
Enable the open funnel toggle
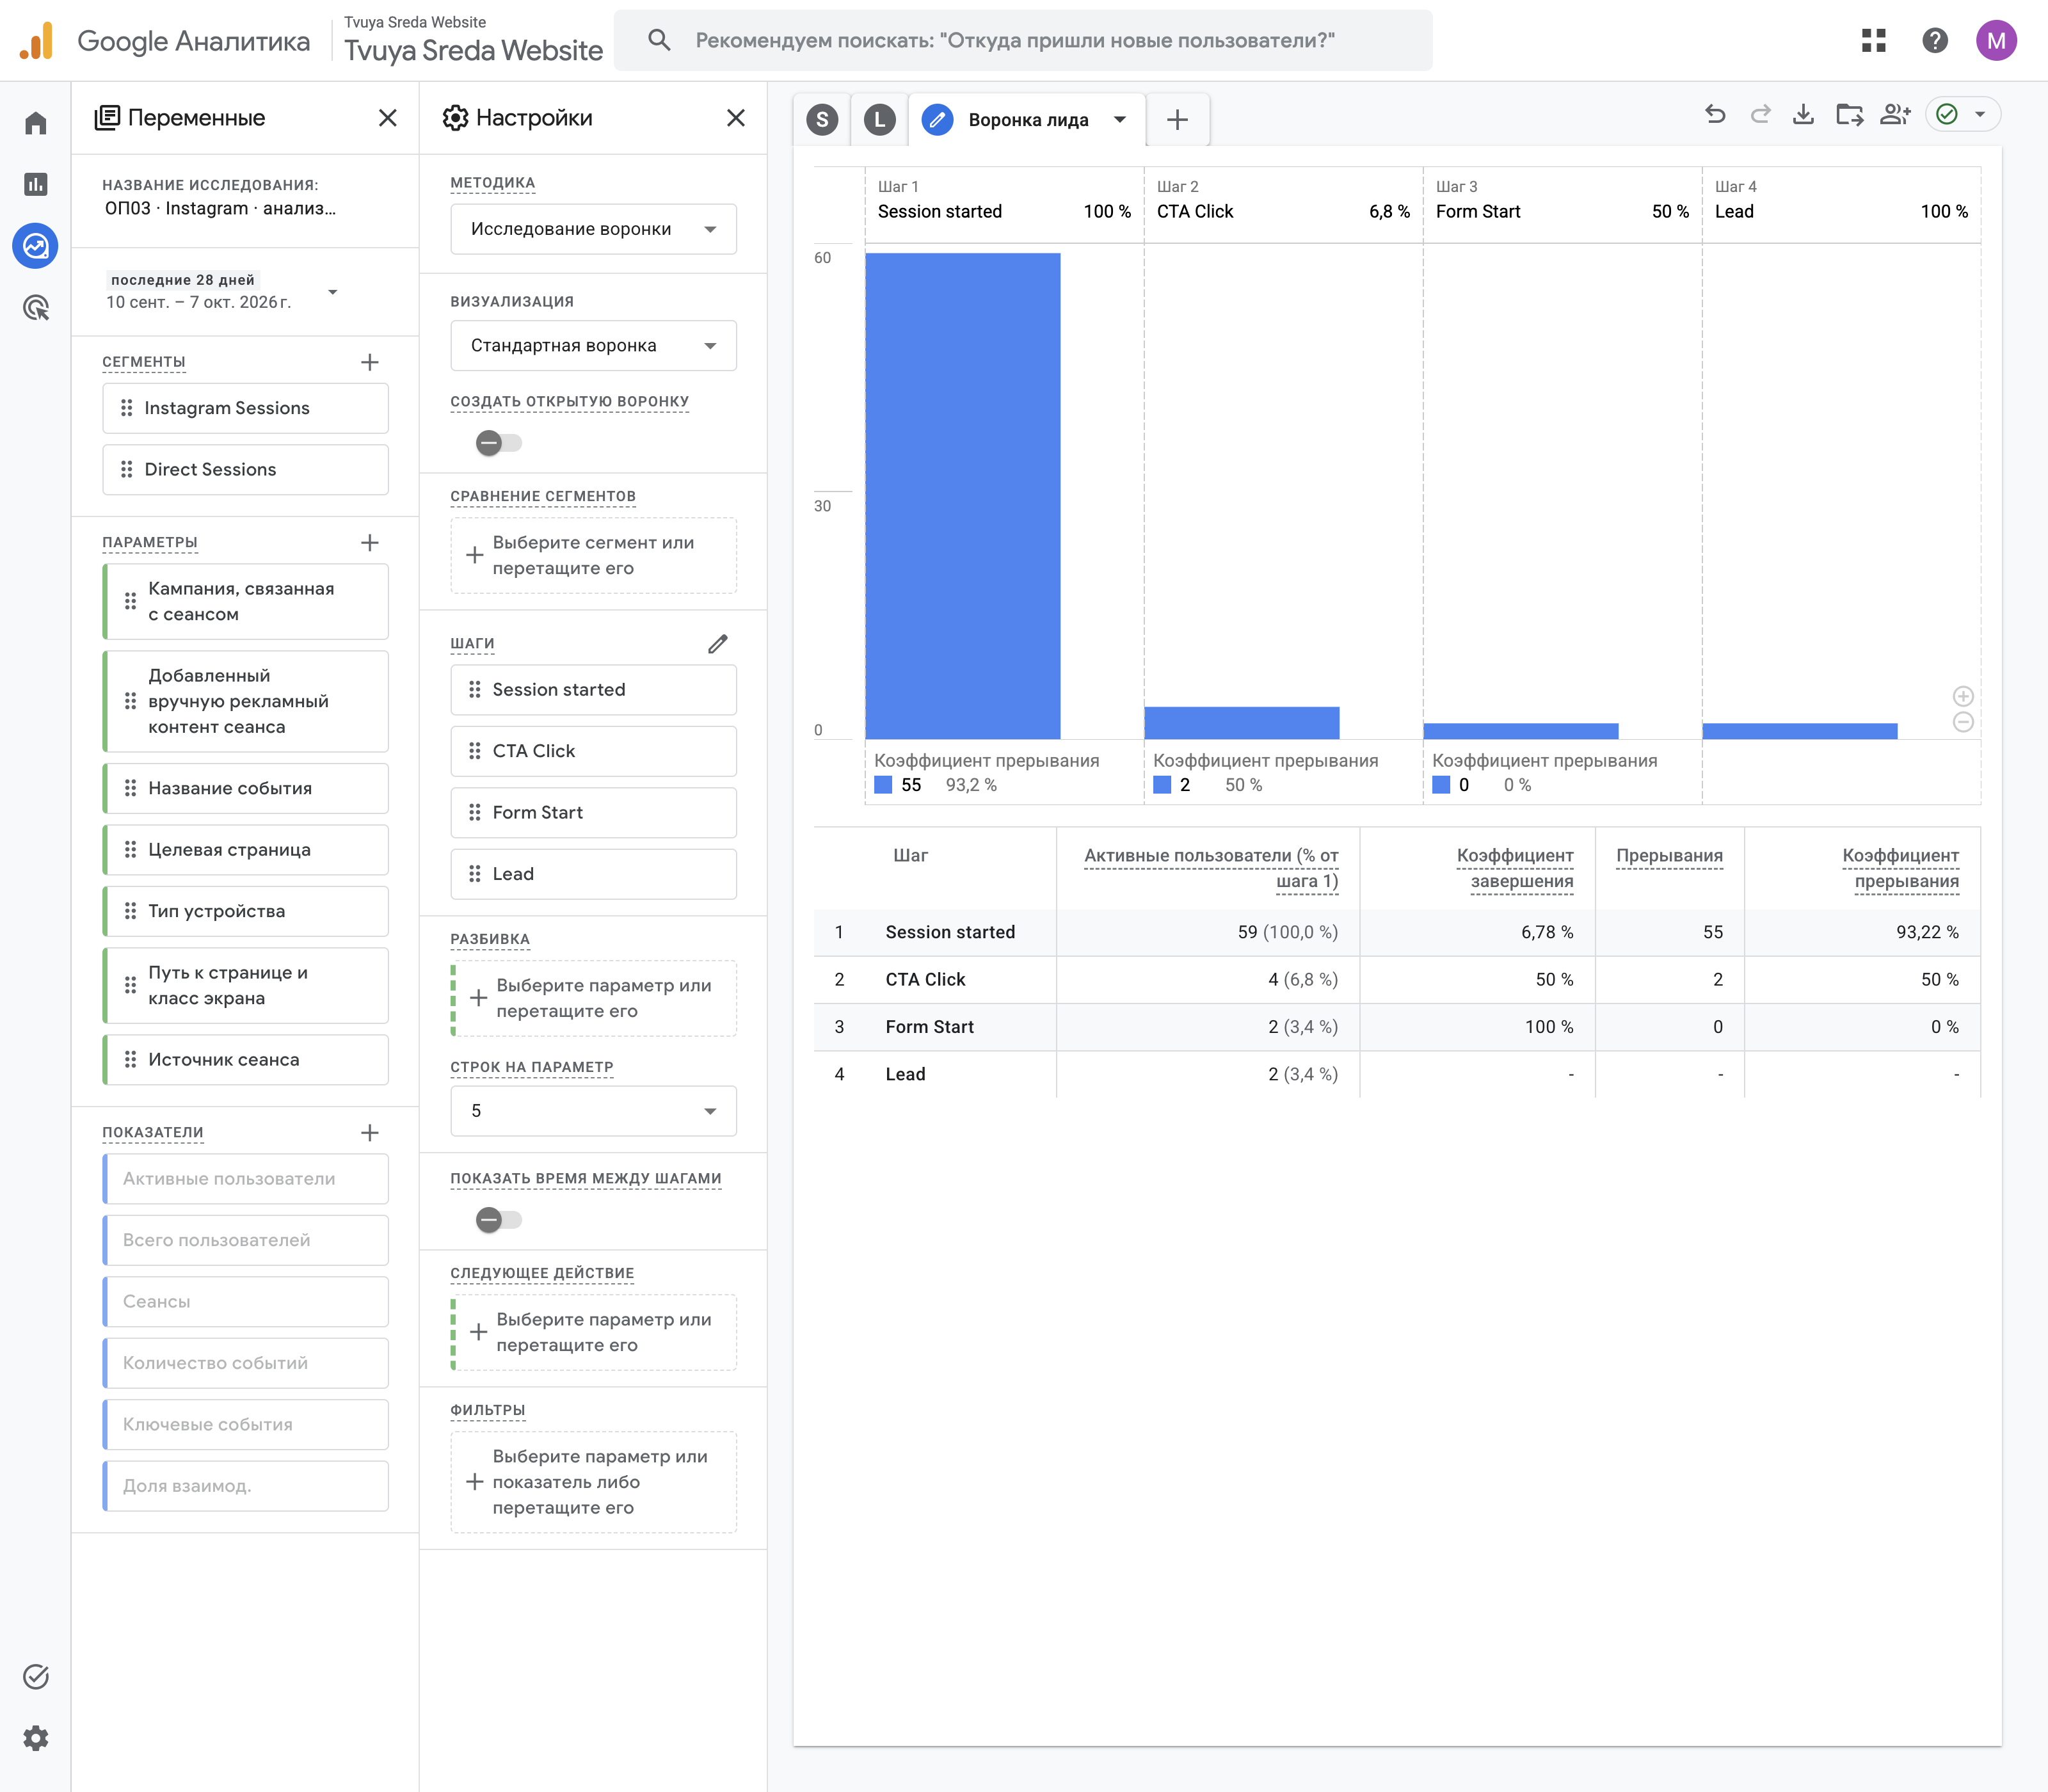pos(498,443)
